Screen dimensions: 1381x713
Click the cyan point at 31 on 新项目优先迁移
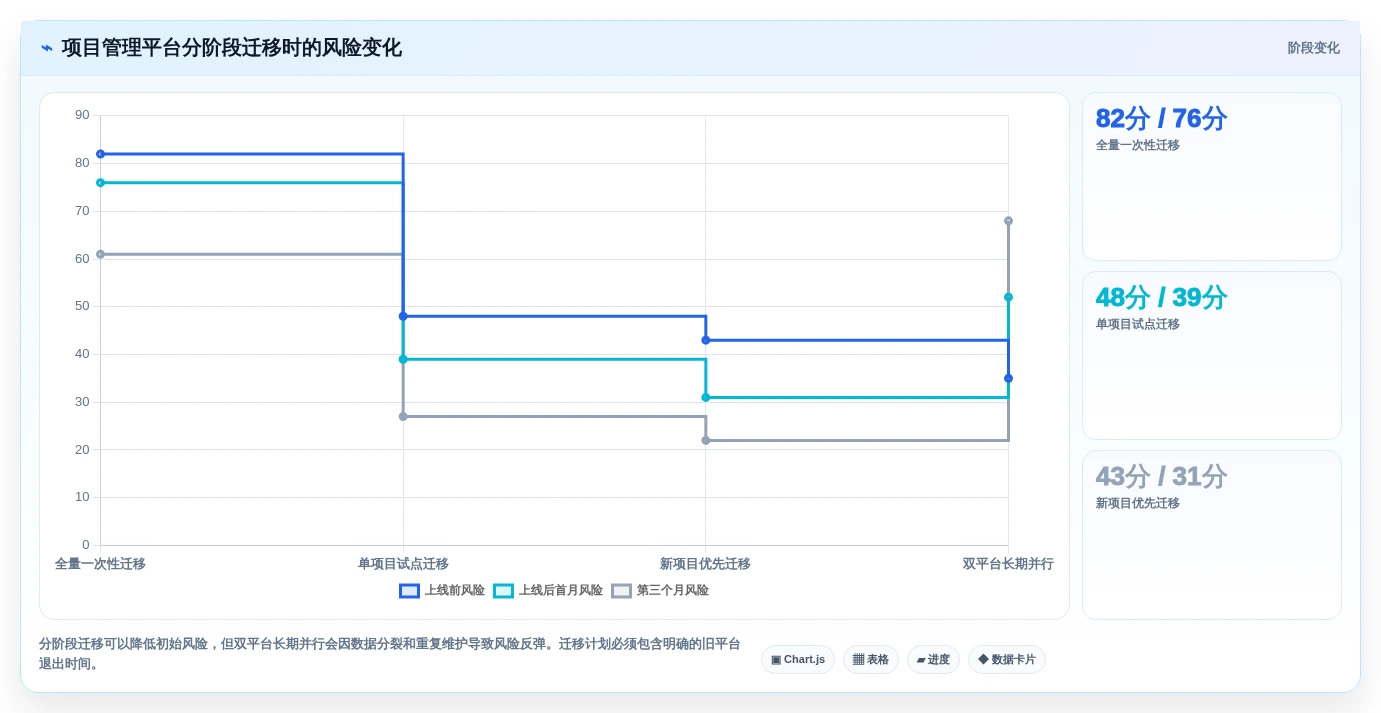pos(706,397)
